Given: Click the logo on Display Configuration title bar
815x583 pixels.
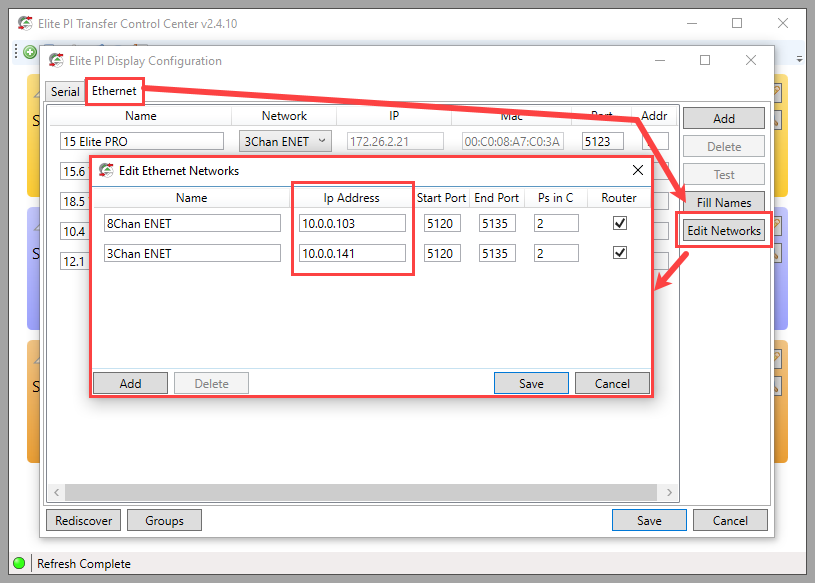Looking at the screenshot, I should [x=57, y=60].
